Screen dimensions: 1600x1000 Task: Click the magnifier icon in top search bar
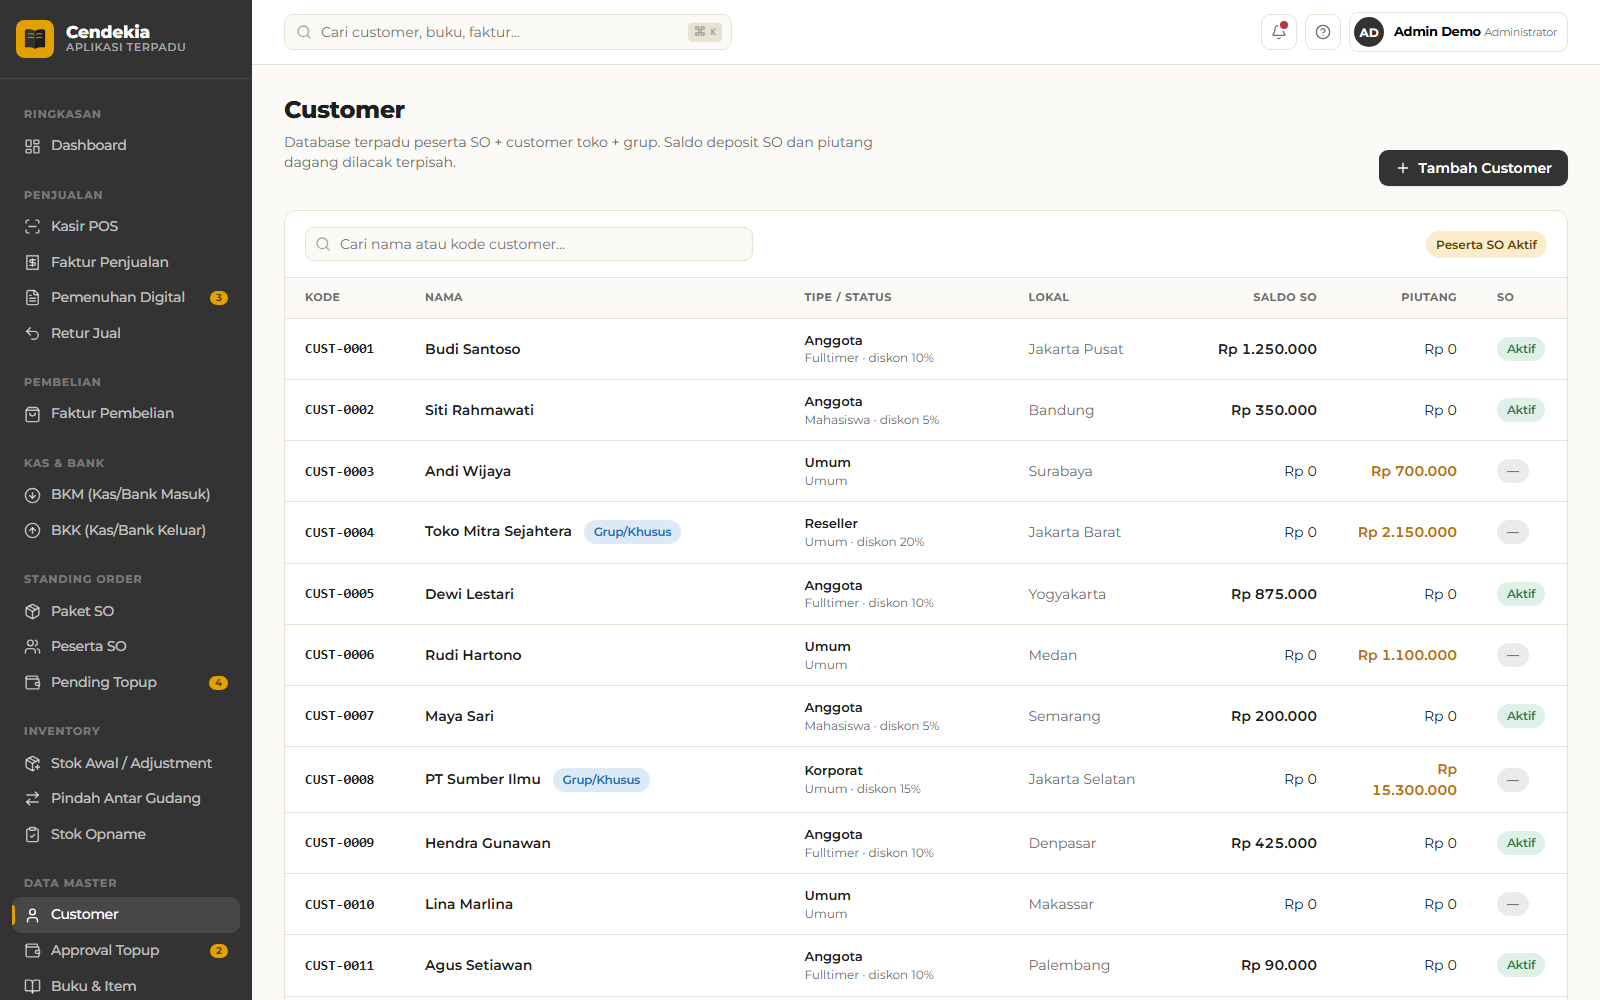coord(304,32)
